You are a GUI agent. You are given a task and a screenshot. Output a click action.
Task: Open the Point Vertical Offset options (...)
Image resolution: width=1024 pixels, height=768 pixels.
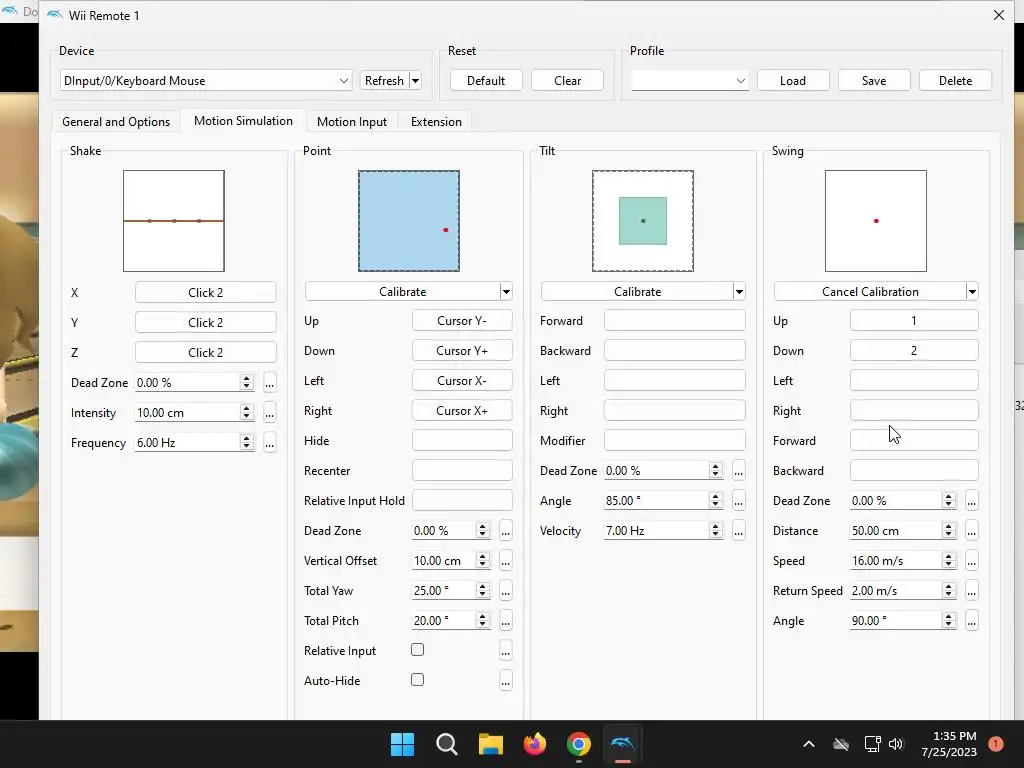505,561
